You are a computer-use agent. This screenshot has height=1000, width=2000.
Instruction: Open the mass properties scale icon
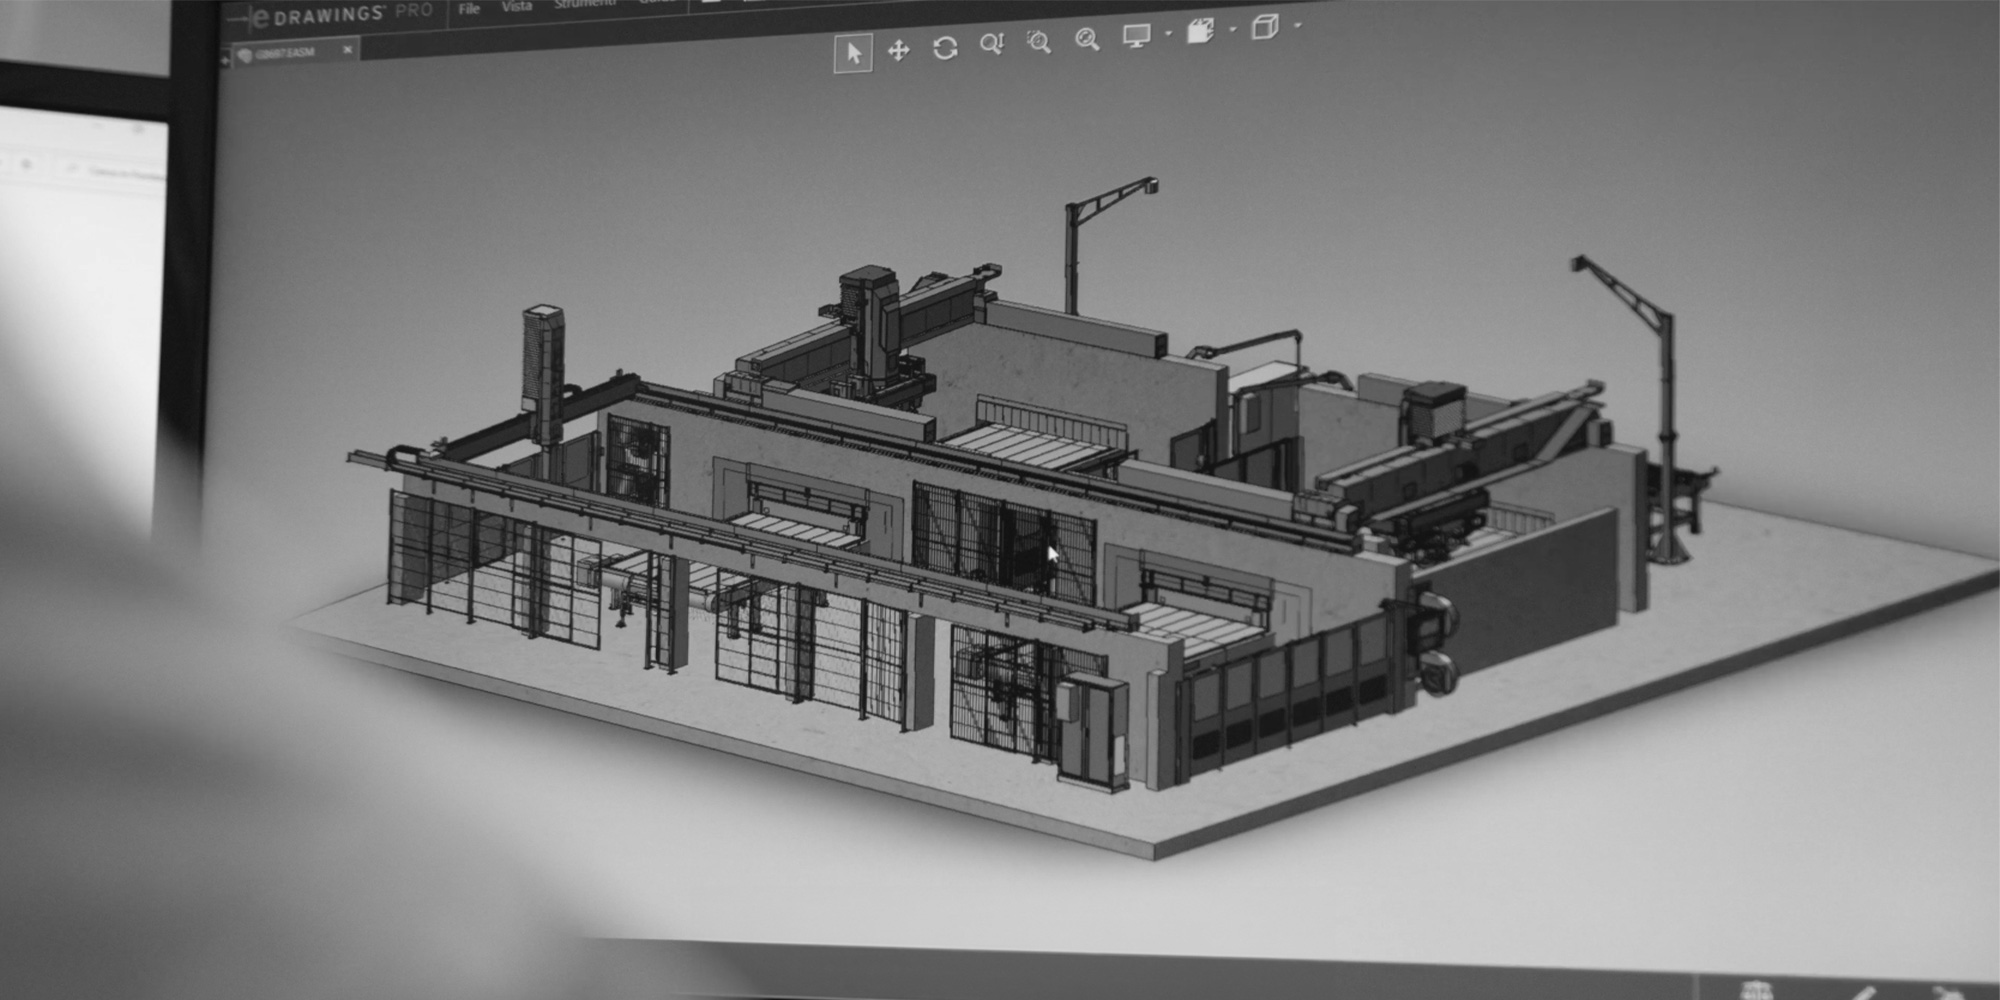(x=1757, y=991)
